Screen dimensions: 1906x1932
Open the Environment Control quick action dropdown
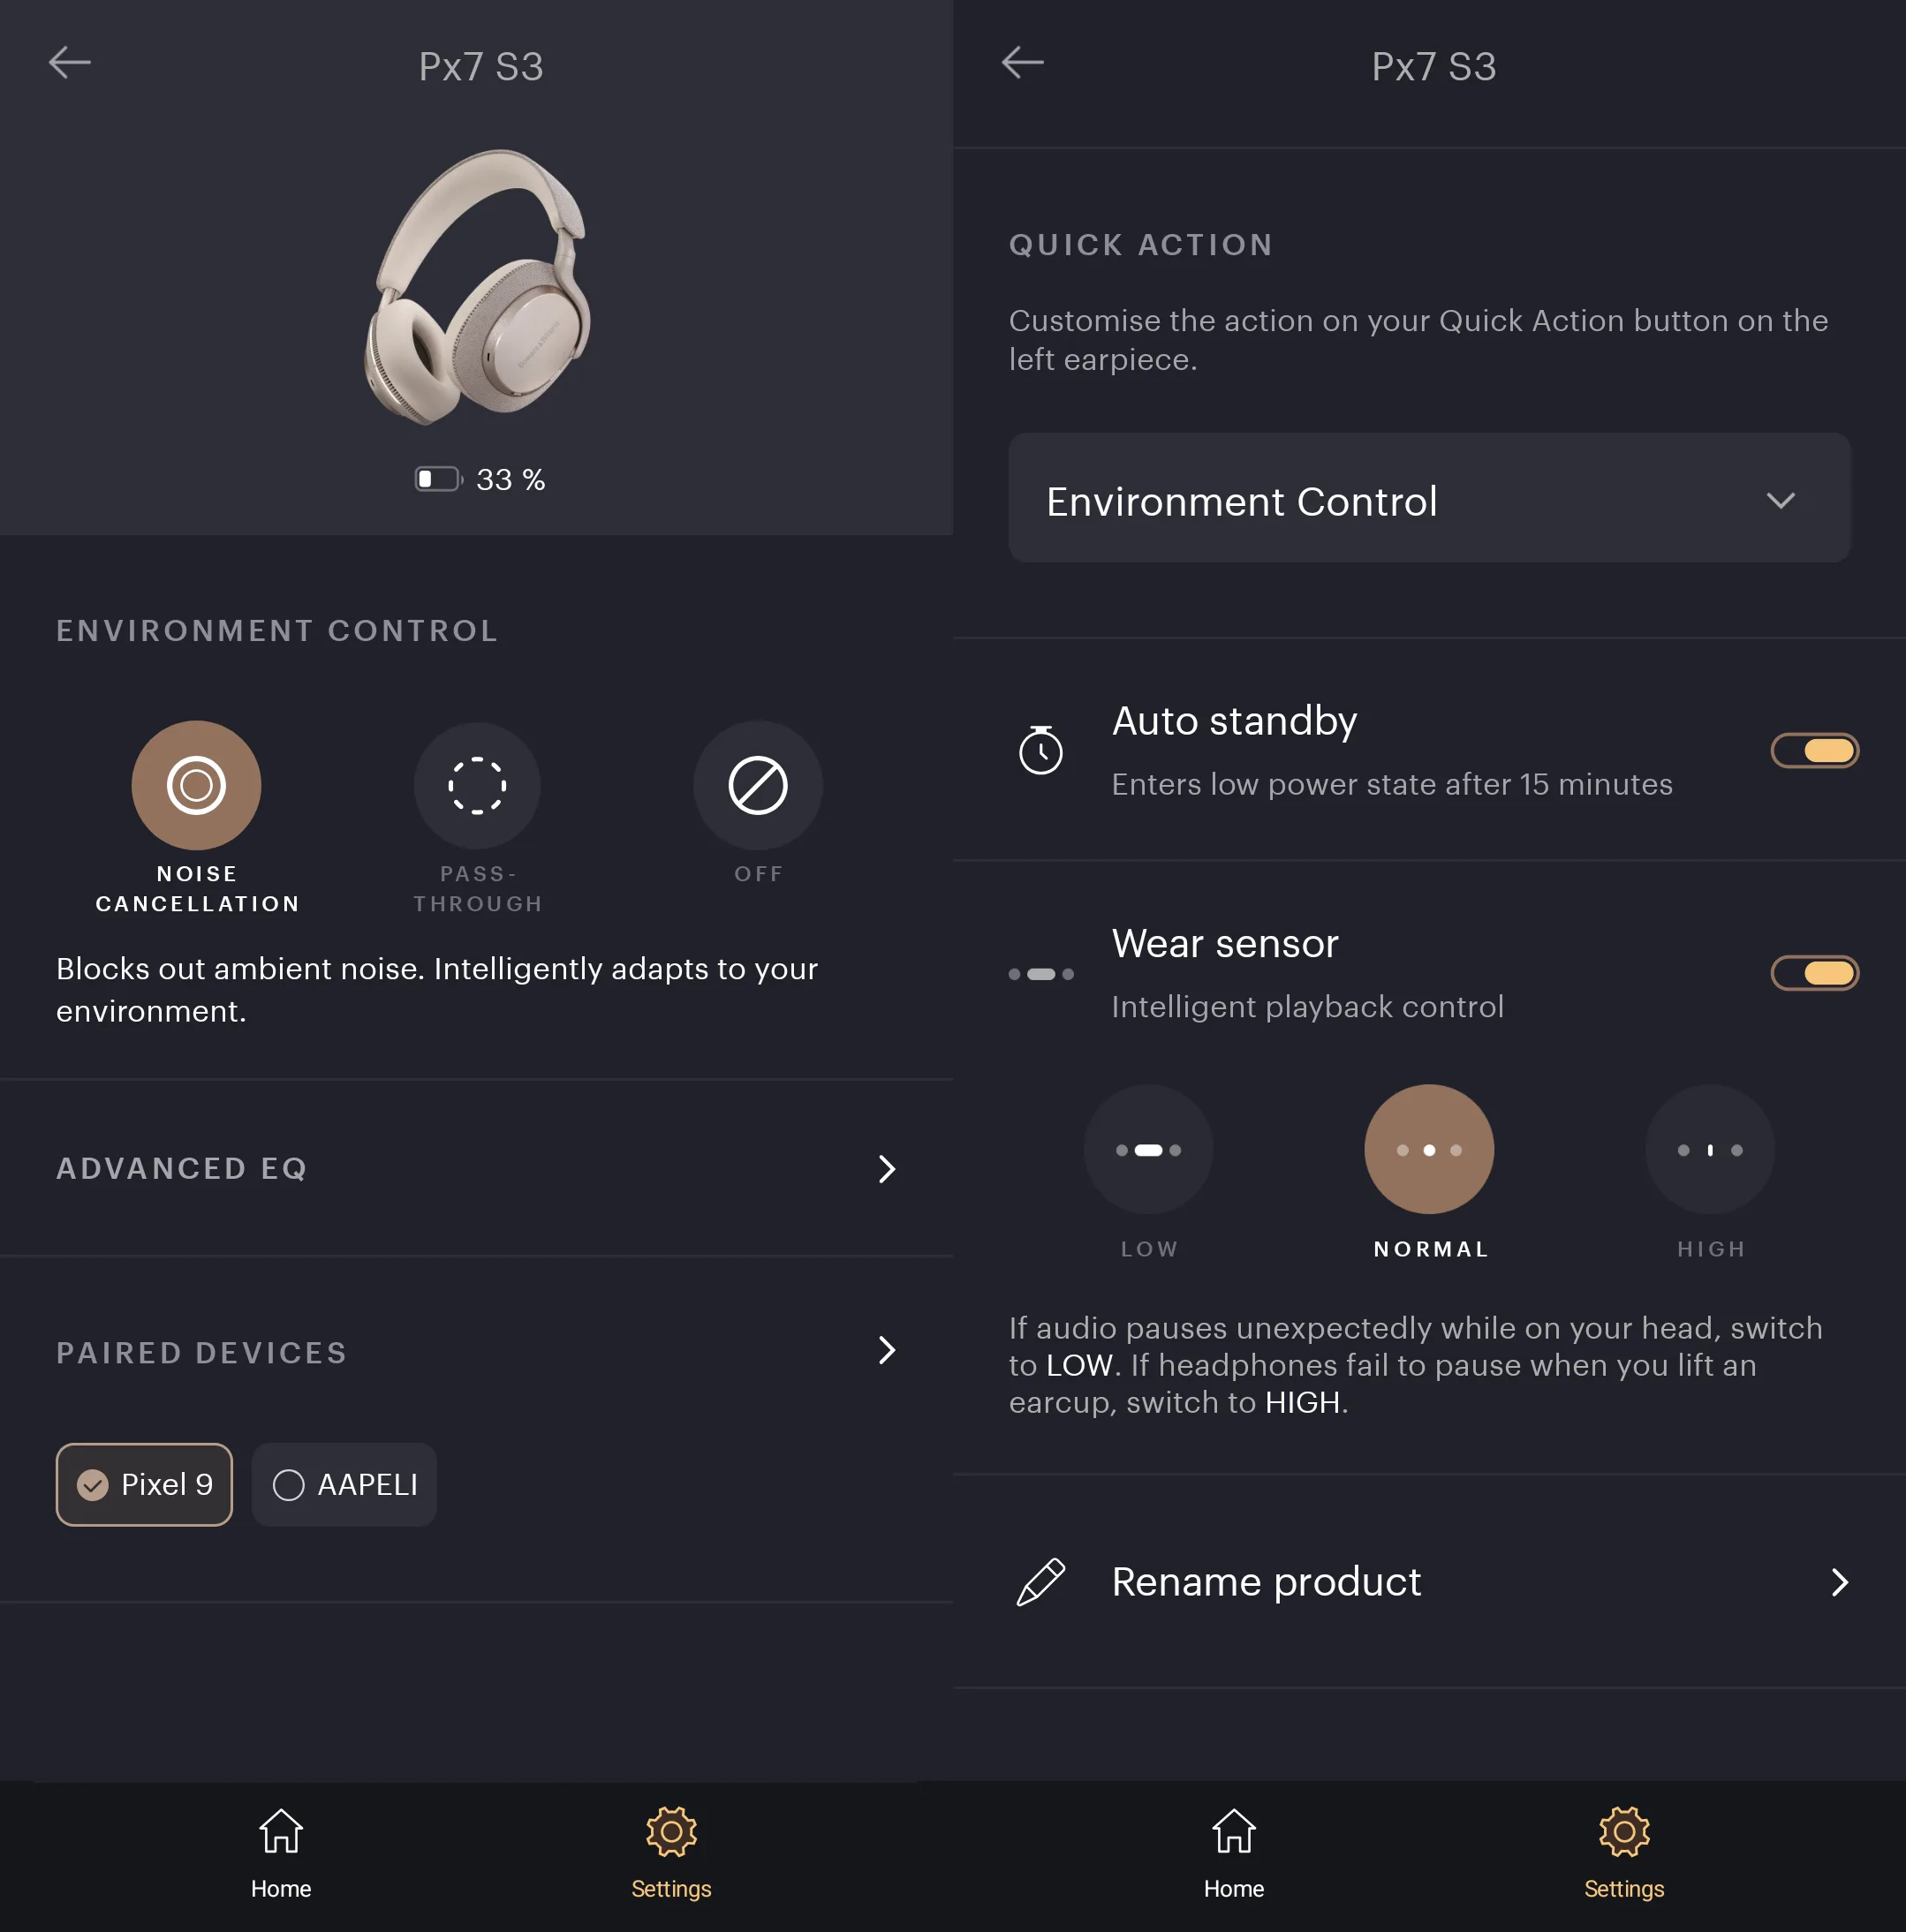(x=1429, y=498)
